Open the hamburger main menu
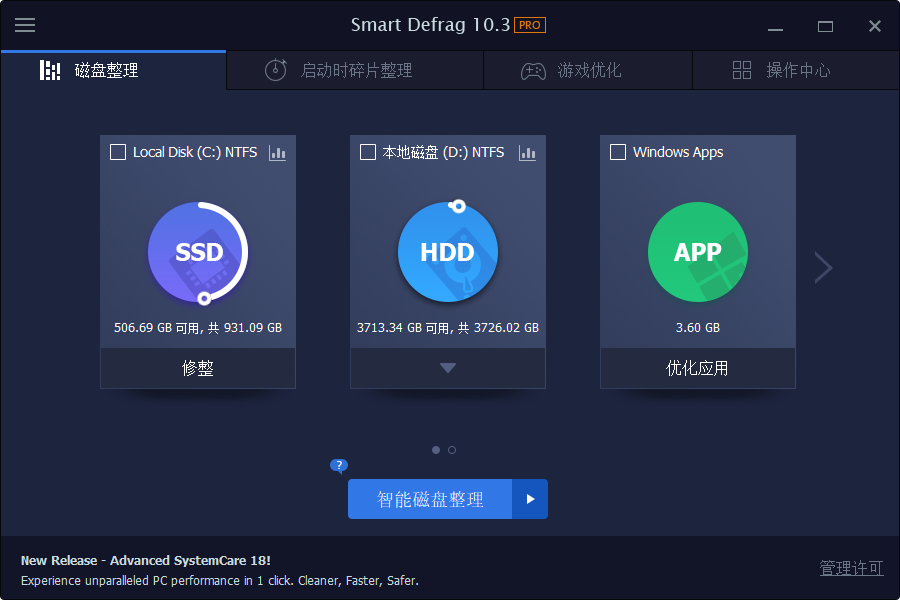The image size is (900, 600). [x=25, y=25]
